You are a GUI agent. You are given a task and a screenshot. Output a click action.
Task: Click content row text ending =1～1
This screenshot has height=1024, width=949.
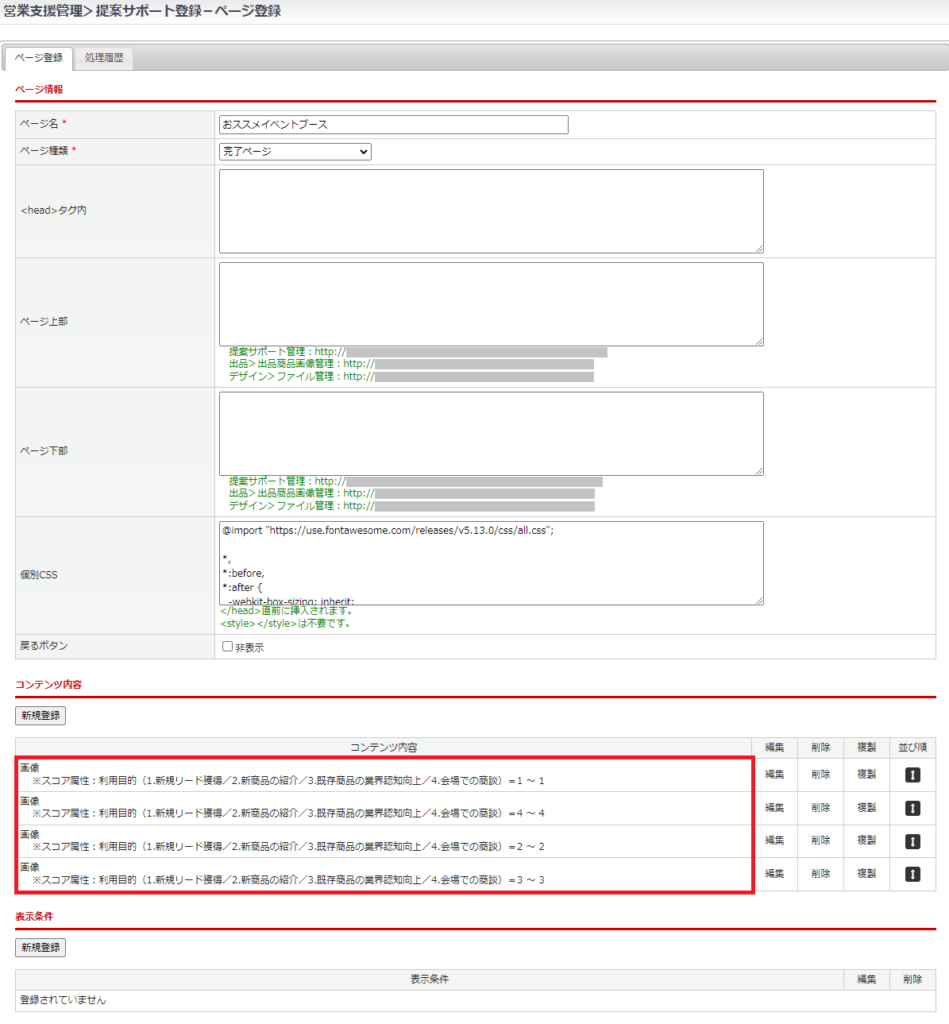point(288,781)
